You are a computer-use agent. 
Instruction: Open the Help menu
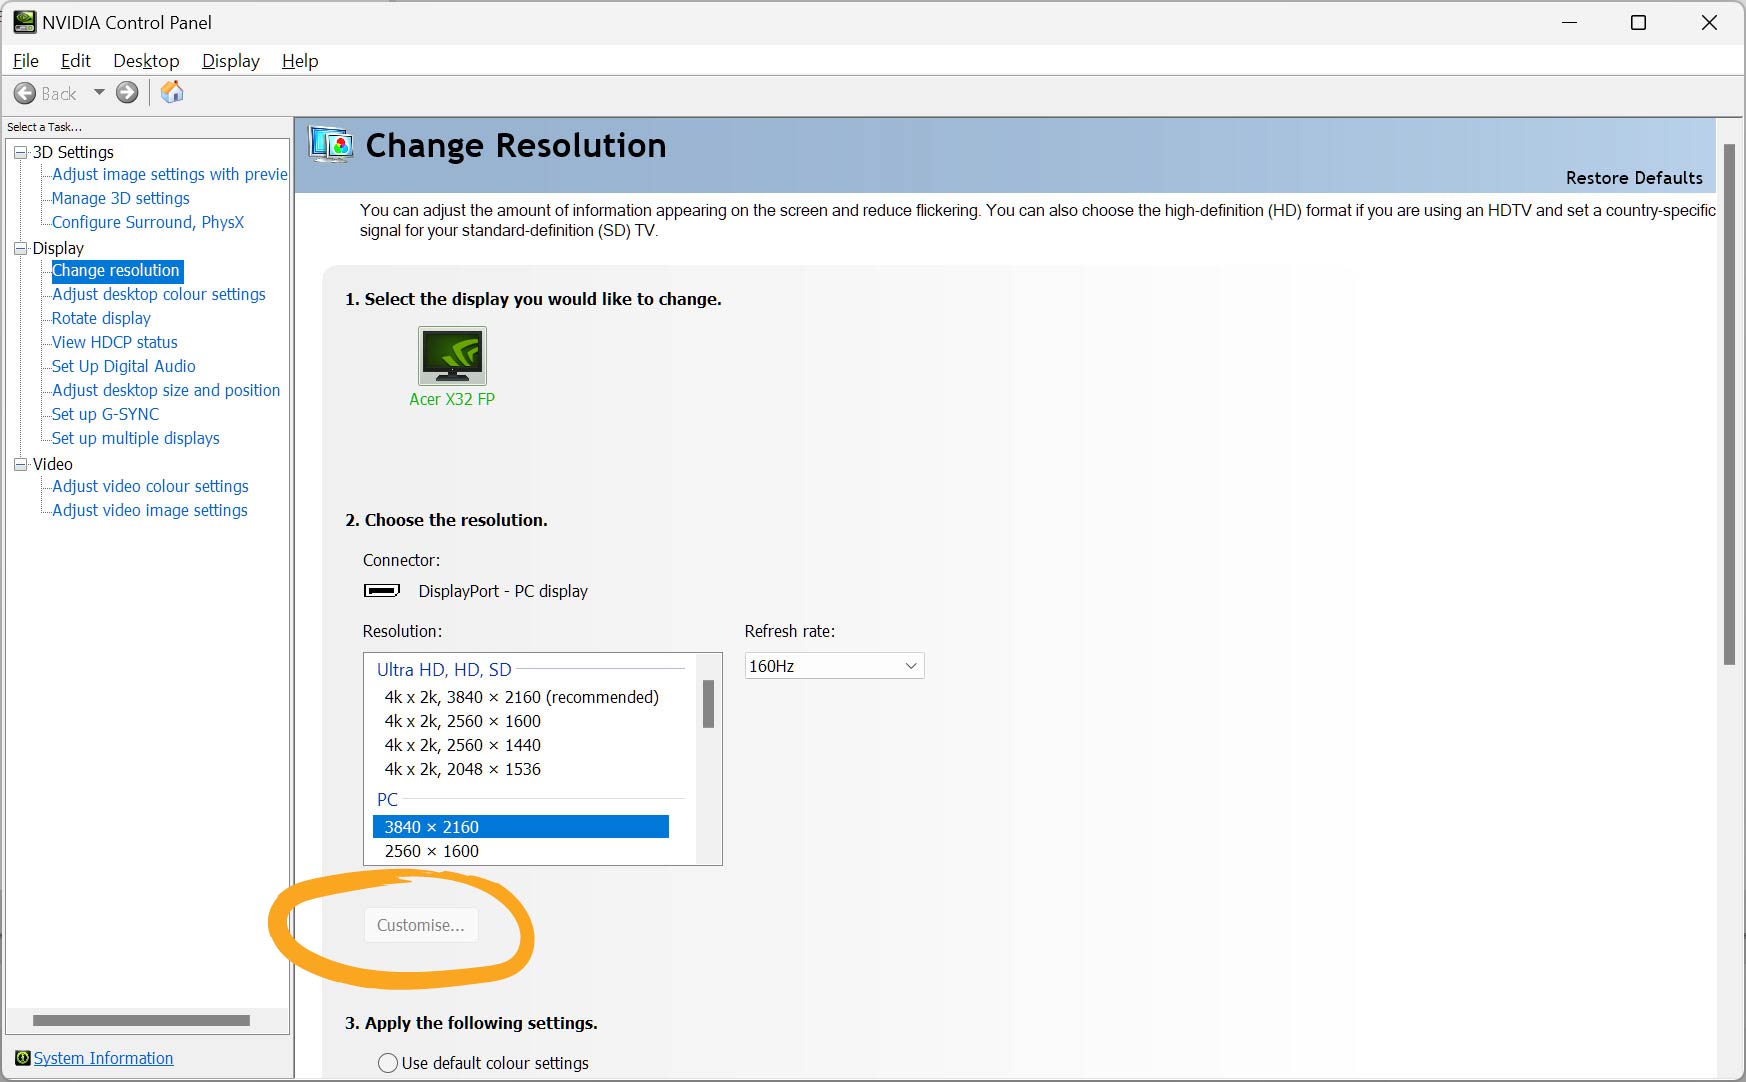300,61
